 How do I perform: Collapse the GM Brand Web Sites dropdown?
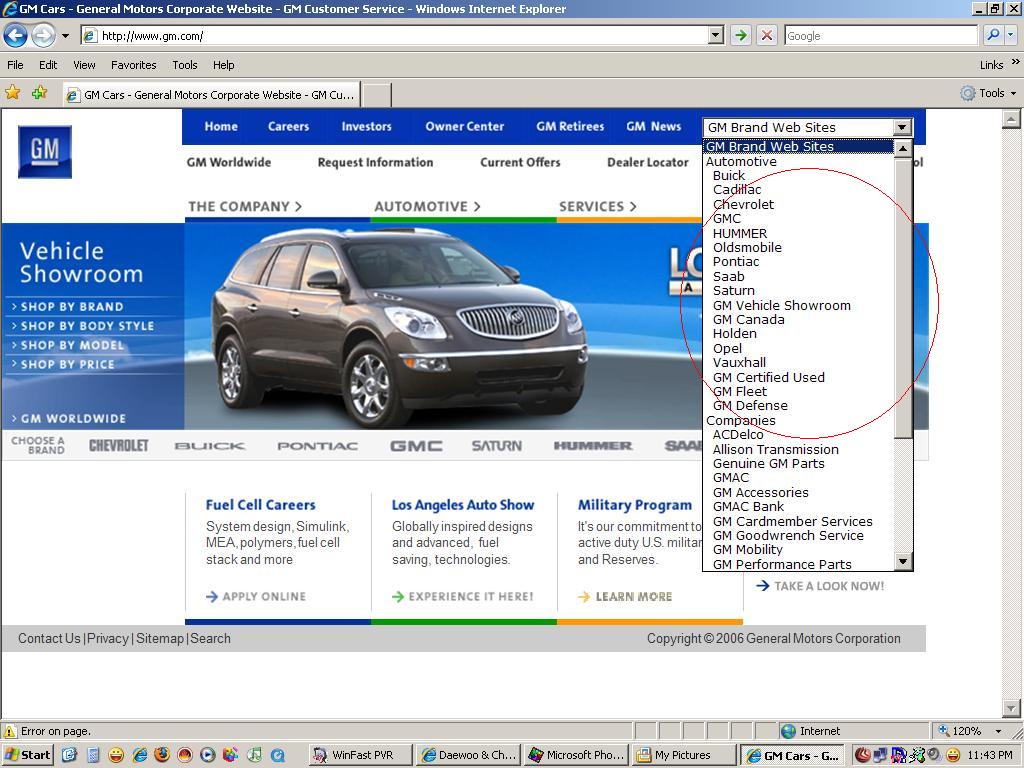(902, 127)
